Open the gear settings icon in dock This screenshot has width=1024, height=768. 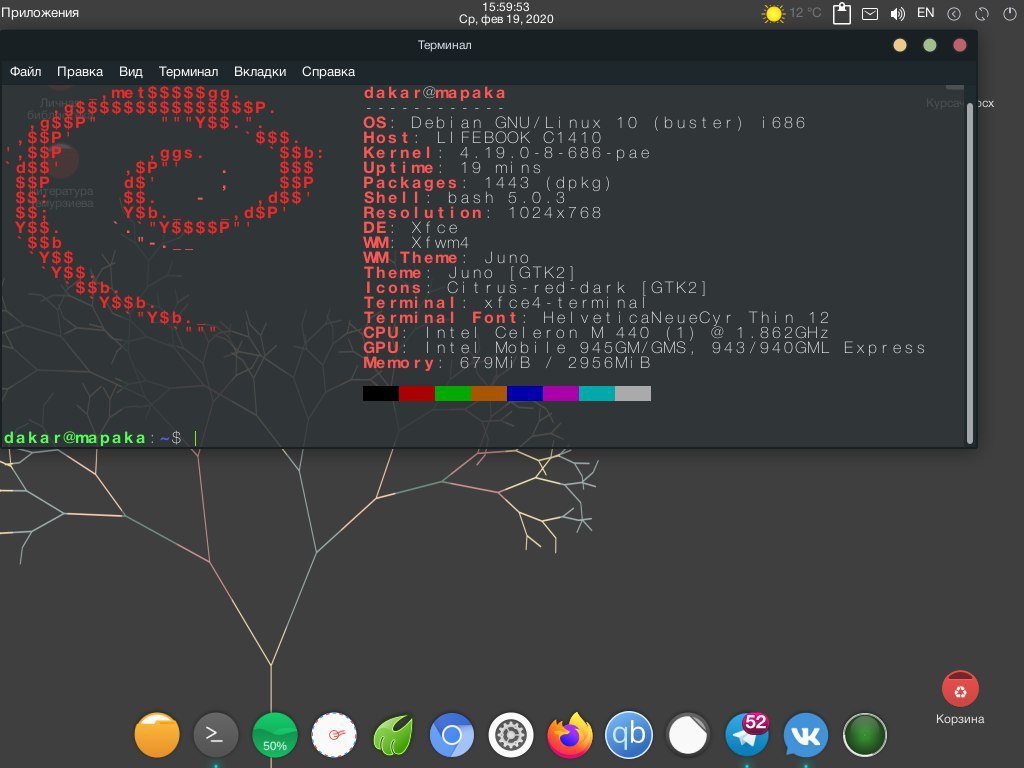coord(511,735)
